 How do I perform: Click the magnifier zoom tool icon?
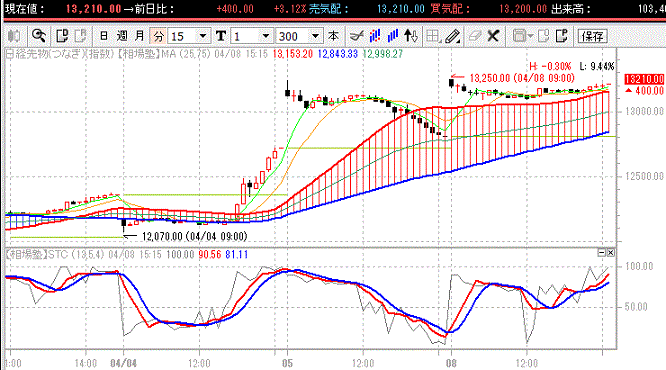pyautogui.click(x=39, y=36)
